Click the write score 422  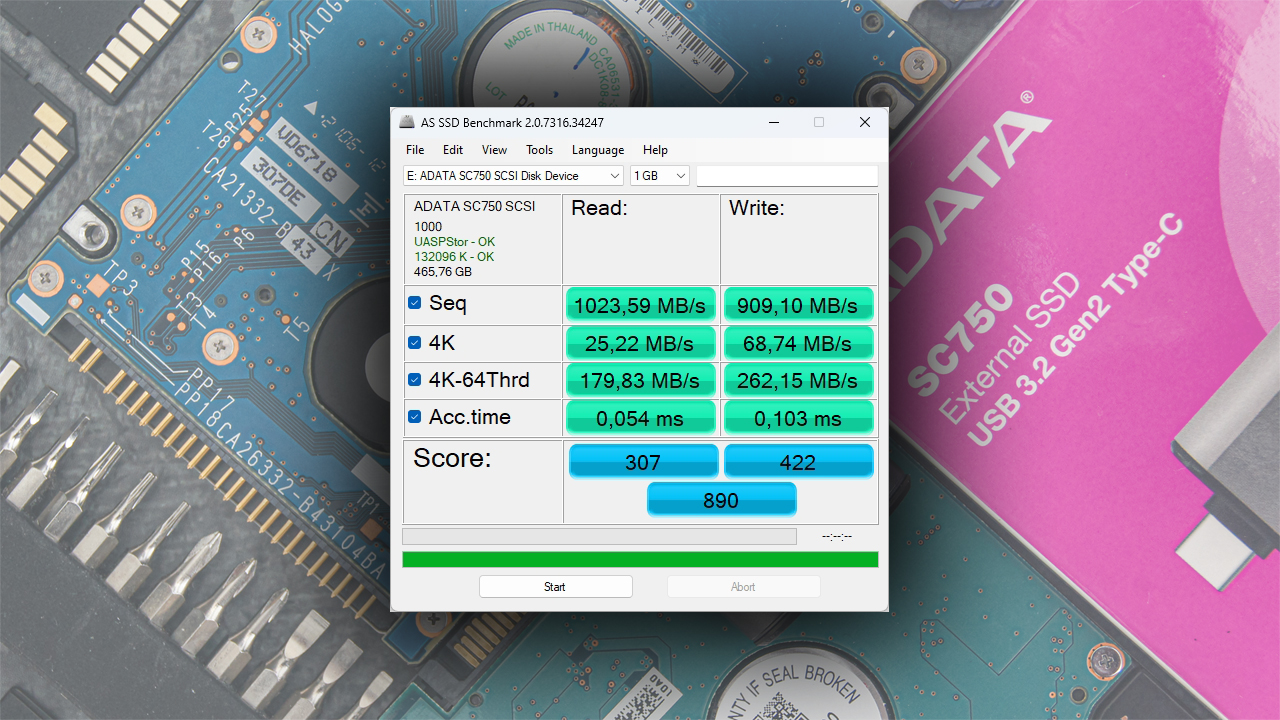[x=799, y=461]
